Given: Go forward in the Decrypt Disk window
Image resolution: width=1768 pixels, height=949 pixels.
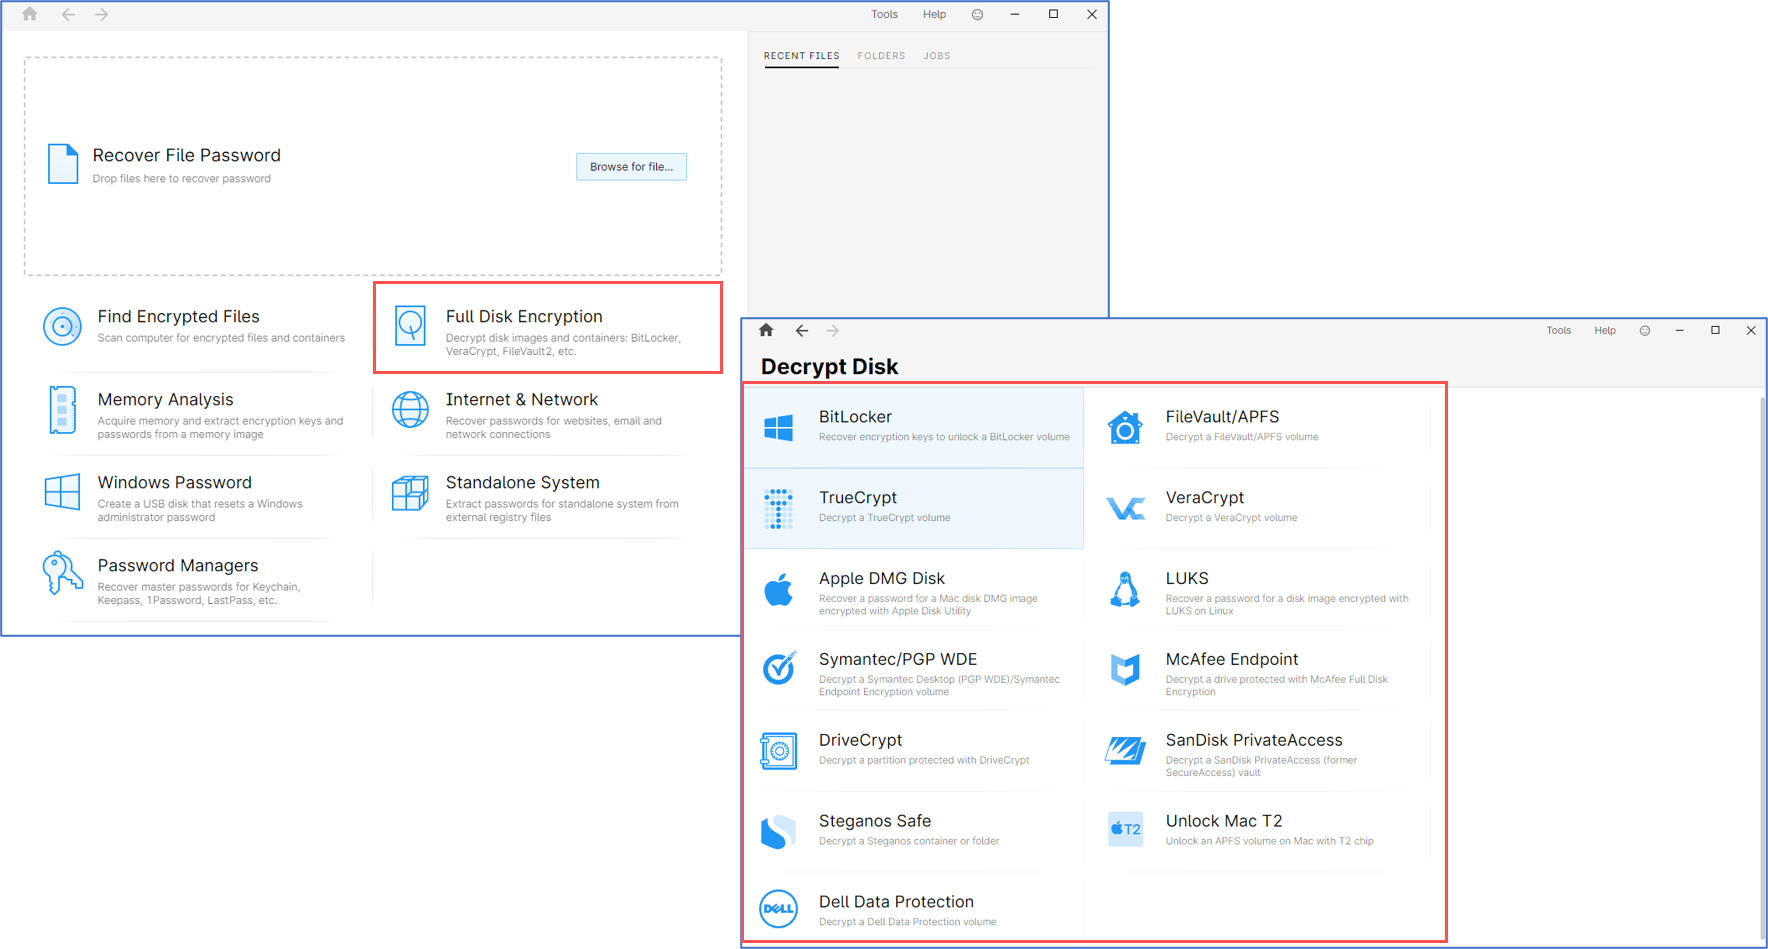Looking at the screenshot, I should click(833, 330).
